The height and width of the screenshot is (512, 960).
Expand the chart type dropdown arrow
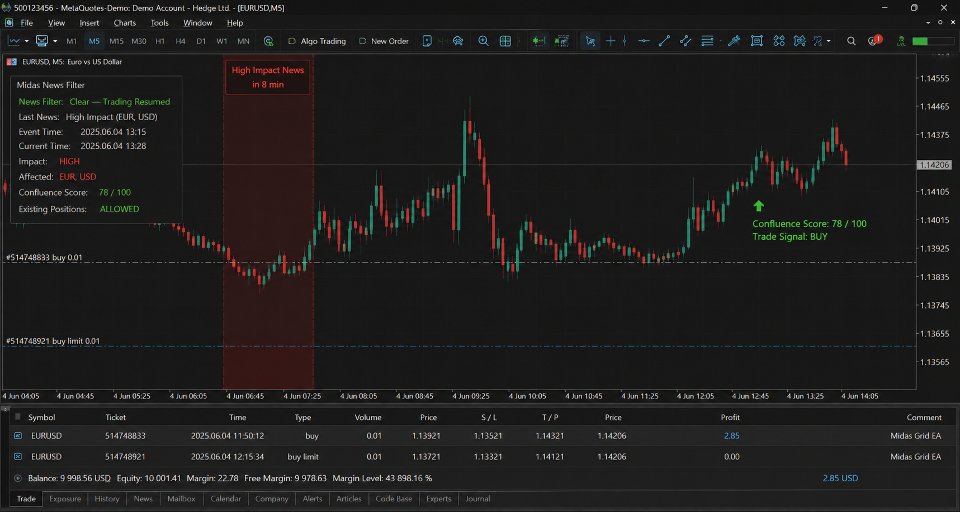[x=26, y=41]
